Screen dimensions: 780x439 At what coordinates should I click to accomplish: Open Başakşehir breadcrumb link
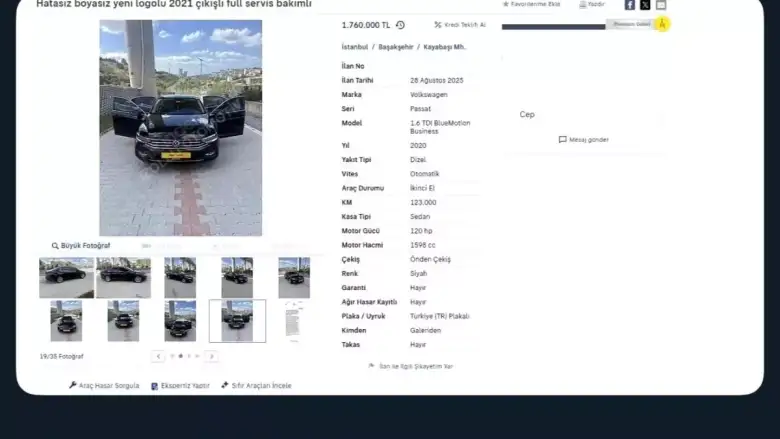(x=395, y=47)
